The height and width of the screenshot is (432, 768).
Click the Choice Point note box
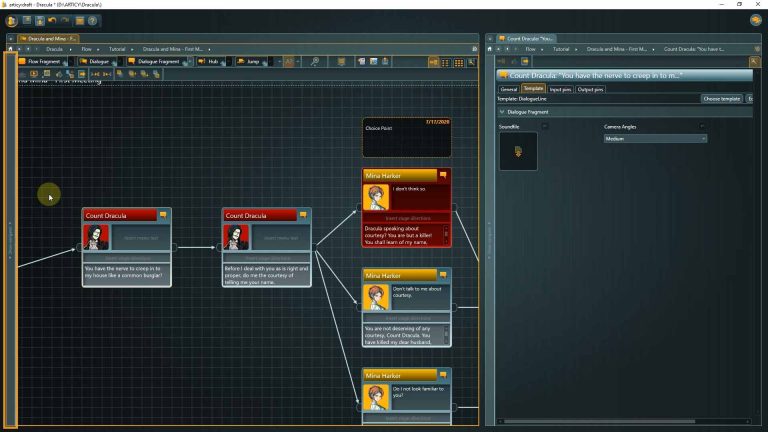(x=407, y=137)
